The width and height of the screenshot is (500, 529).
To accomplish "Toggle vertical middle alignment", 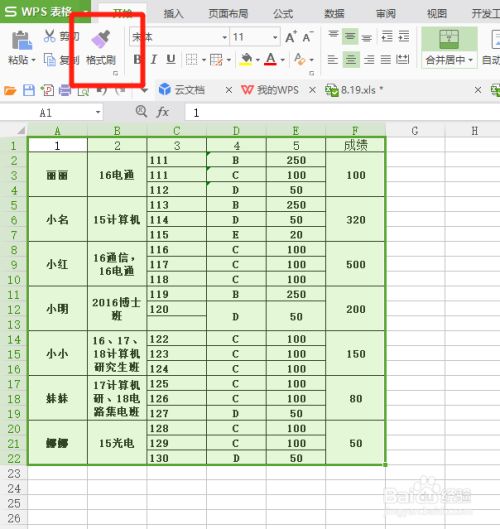I will (350, 36).
